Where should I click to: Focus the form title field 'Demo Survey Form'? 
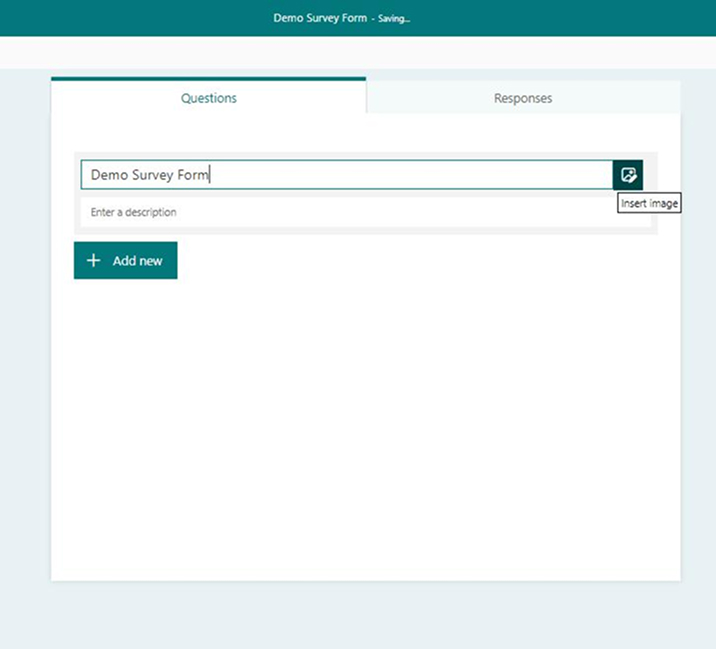[x=347, y=174]
